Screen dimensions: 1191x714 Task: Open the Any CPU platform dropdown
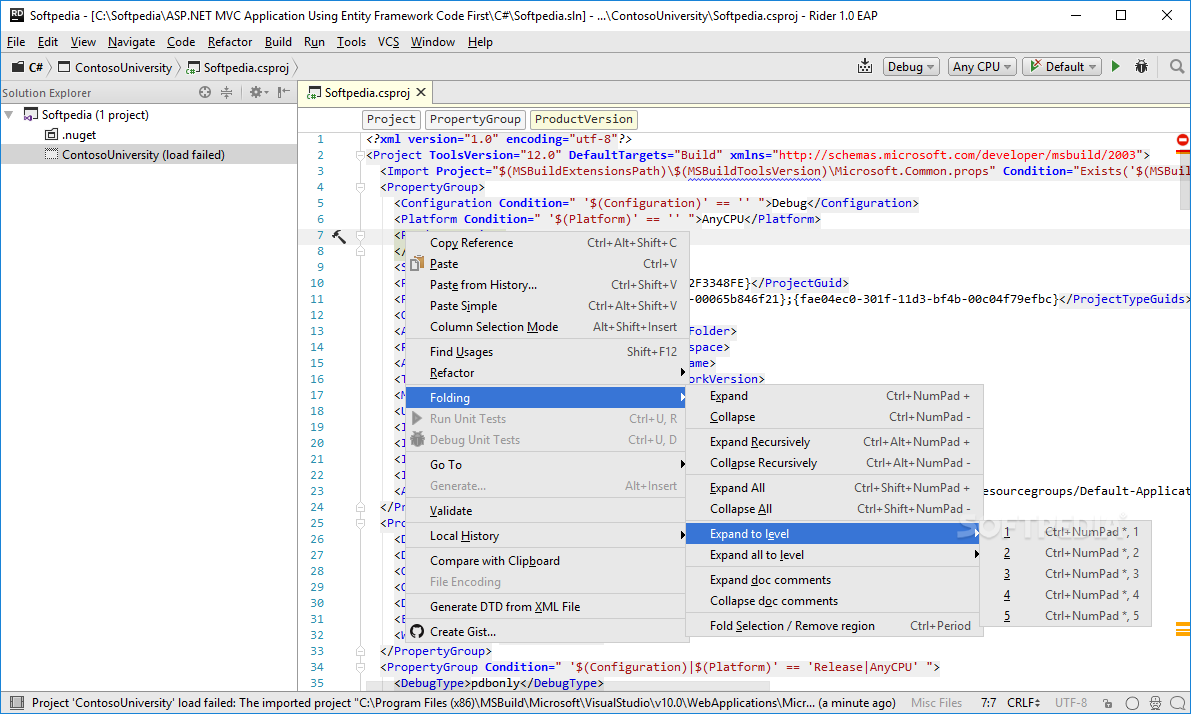coord(981,67)
